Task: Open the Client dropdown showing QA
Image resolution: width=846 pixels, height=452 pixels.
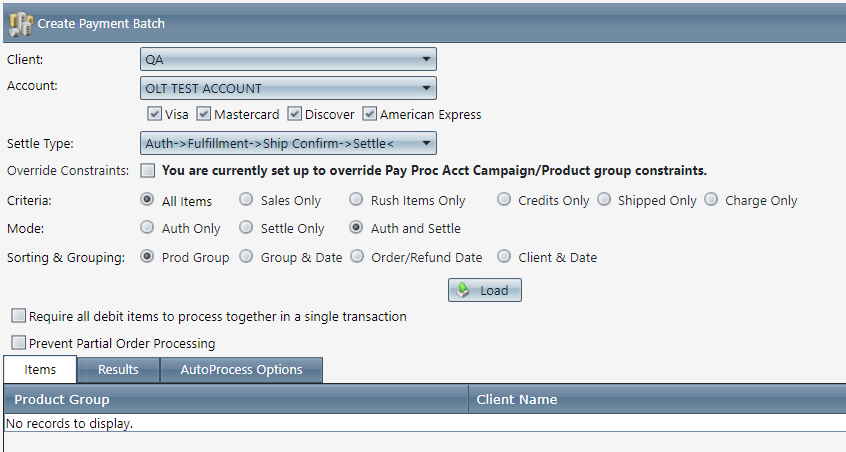Action: [x=288, y=59]
